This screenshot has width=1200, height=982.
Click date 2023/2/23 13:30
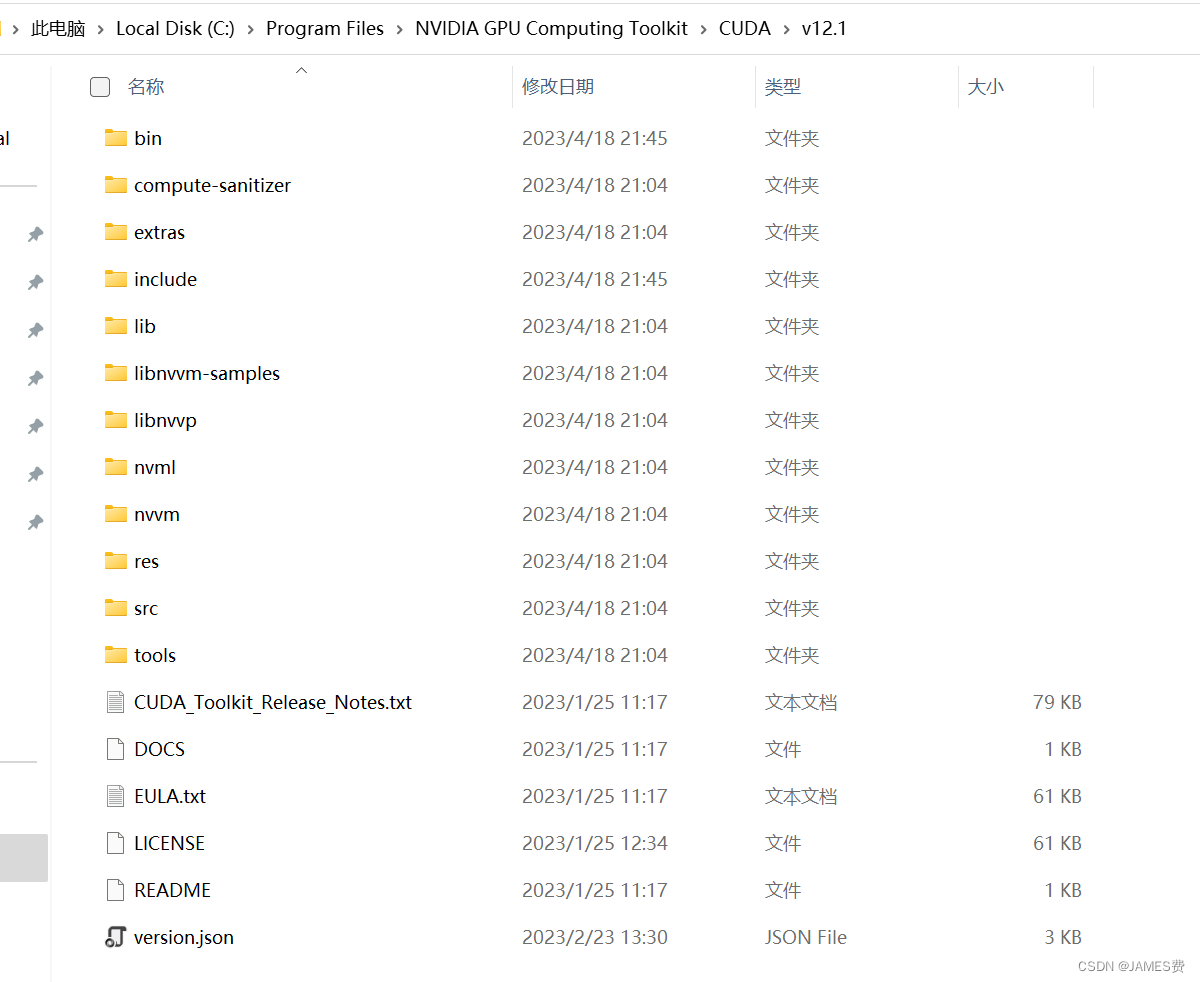click(595, 937)
